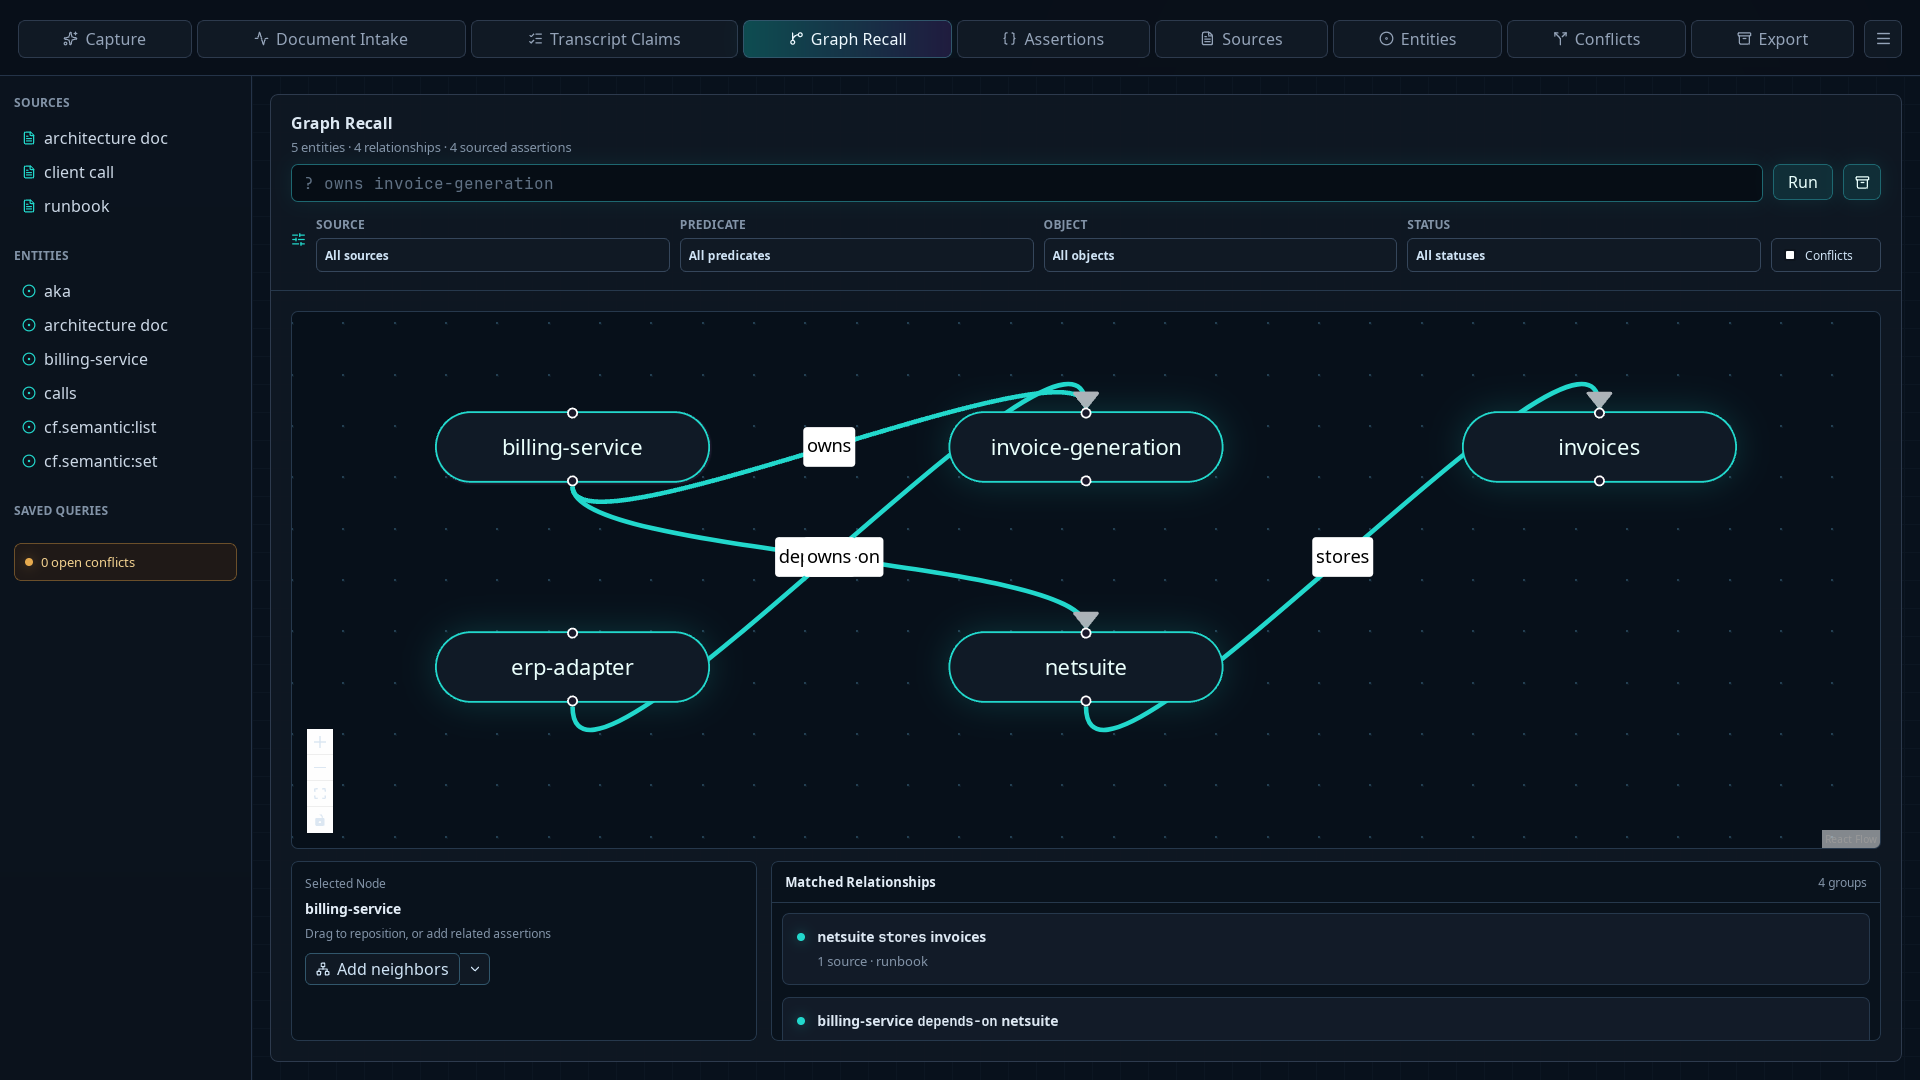Image resolution: width=1920 pixels, height=1080 pixels.
Task: Zoom out on the graph canvas
Action: coord(320,768)
